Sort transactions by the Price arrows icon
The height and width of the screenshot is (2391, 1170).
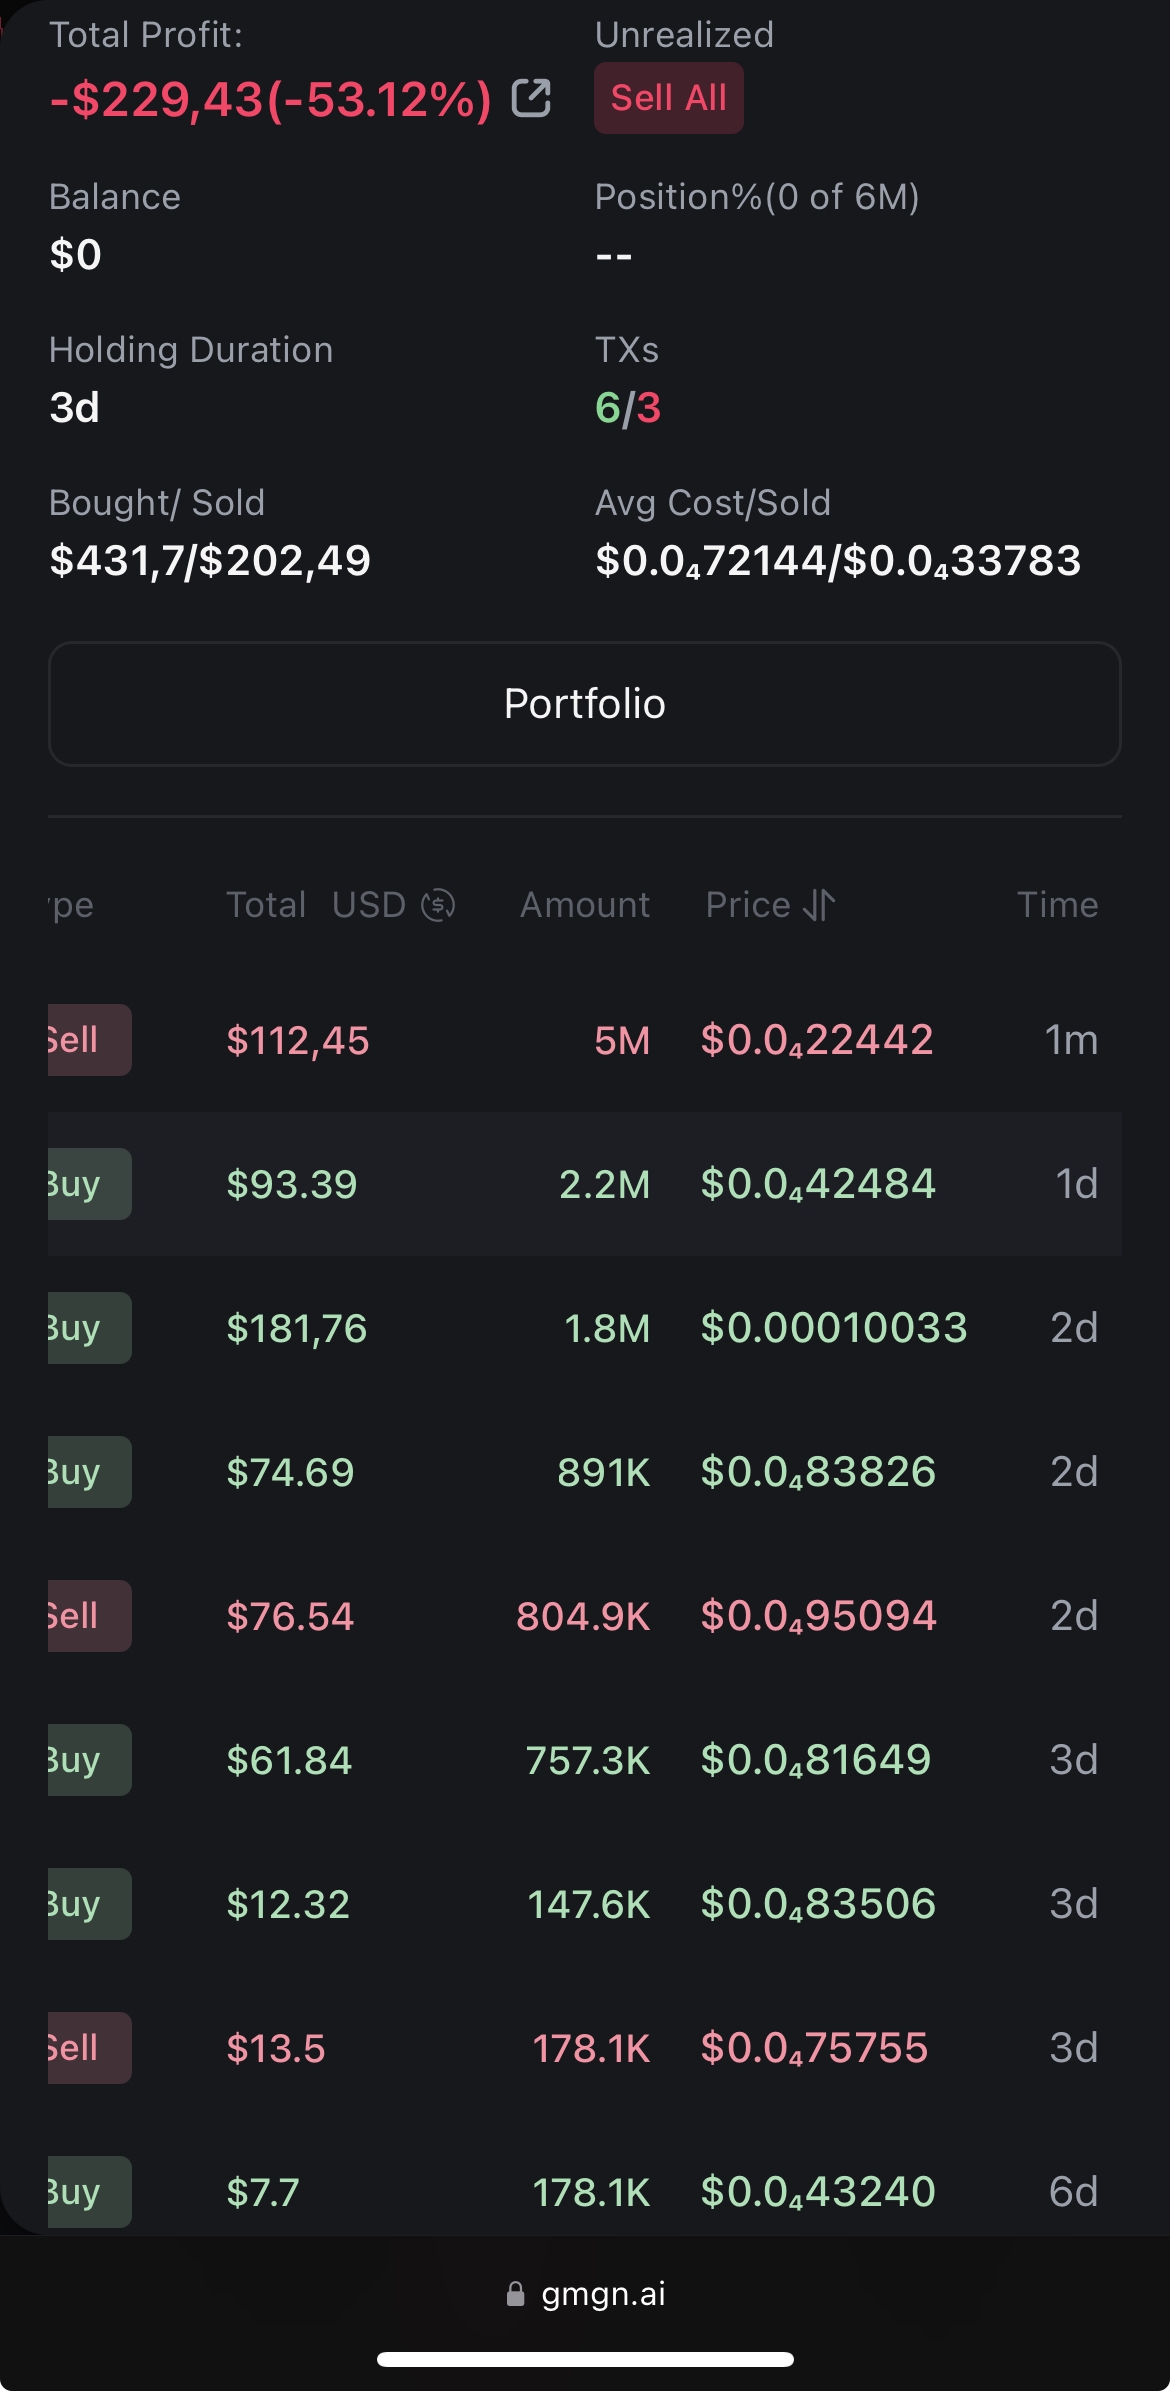[819, 905]
